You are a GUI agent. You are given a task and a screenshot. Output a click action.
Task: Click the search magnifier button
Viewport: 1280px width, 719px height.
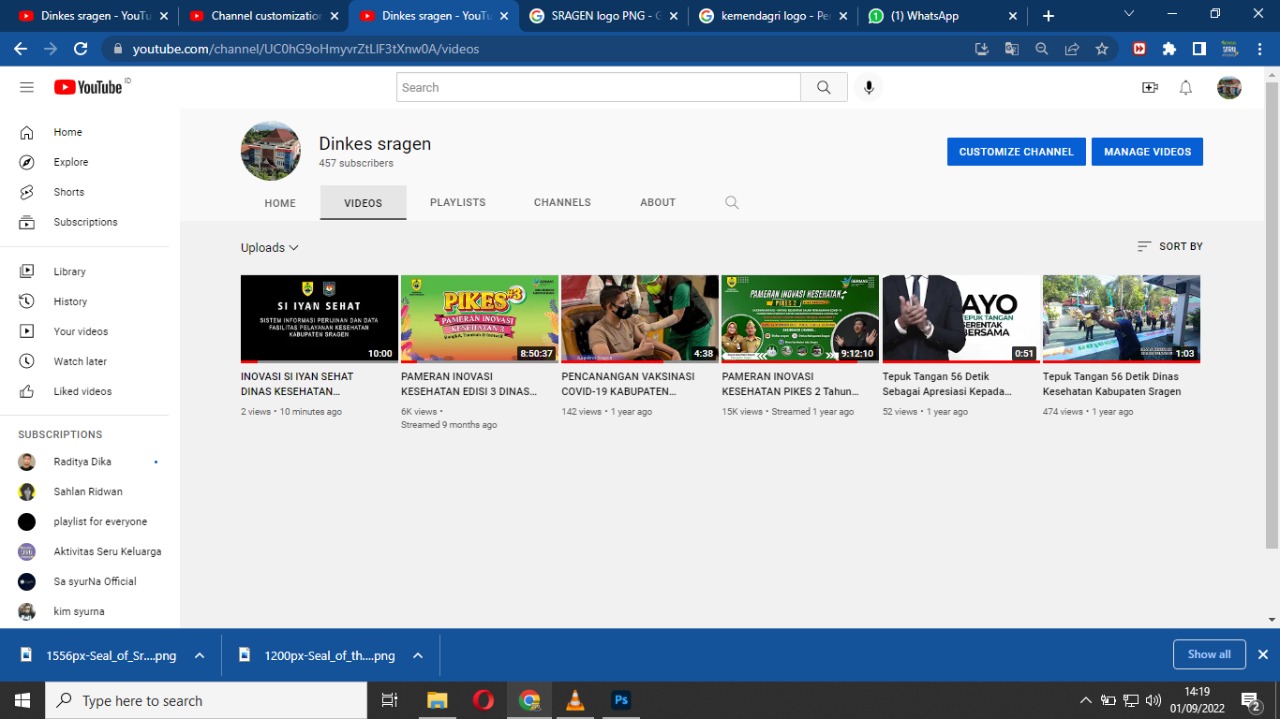click(823, 87)
